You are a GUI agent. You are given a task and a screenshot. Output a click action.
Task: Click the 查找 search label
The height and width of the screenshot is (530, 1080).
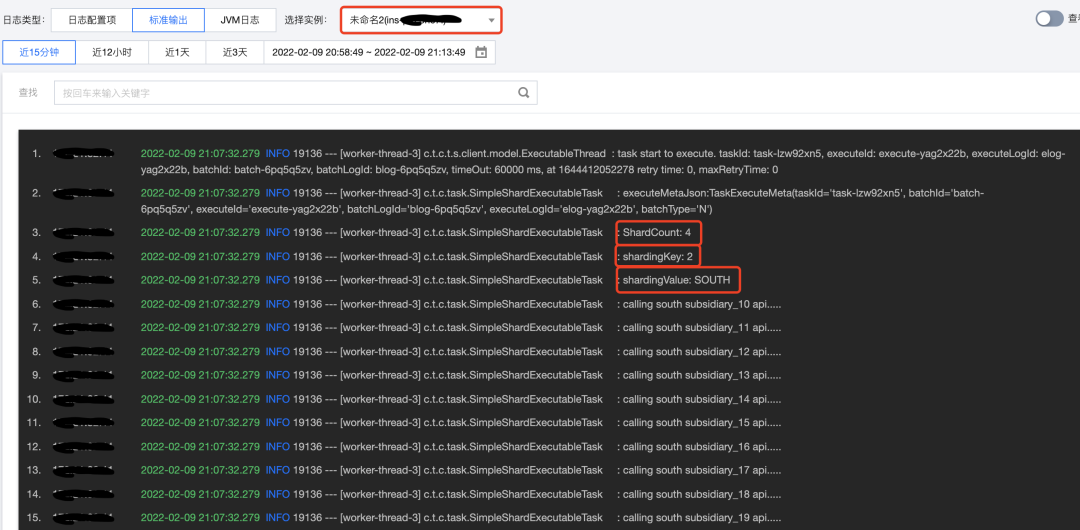coord(28,92)
